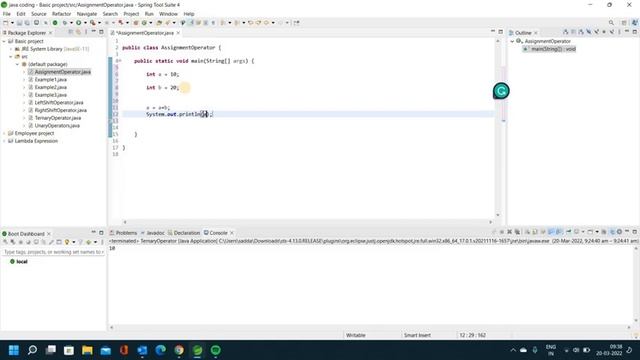Click Remove All Terminated Launches in Console
This screenshot has height=360, width=640.
coord(517,232)
